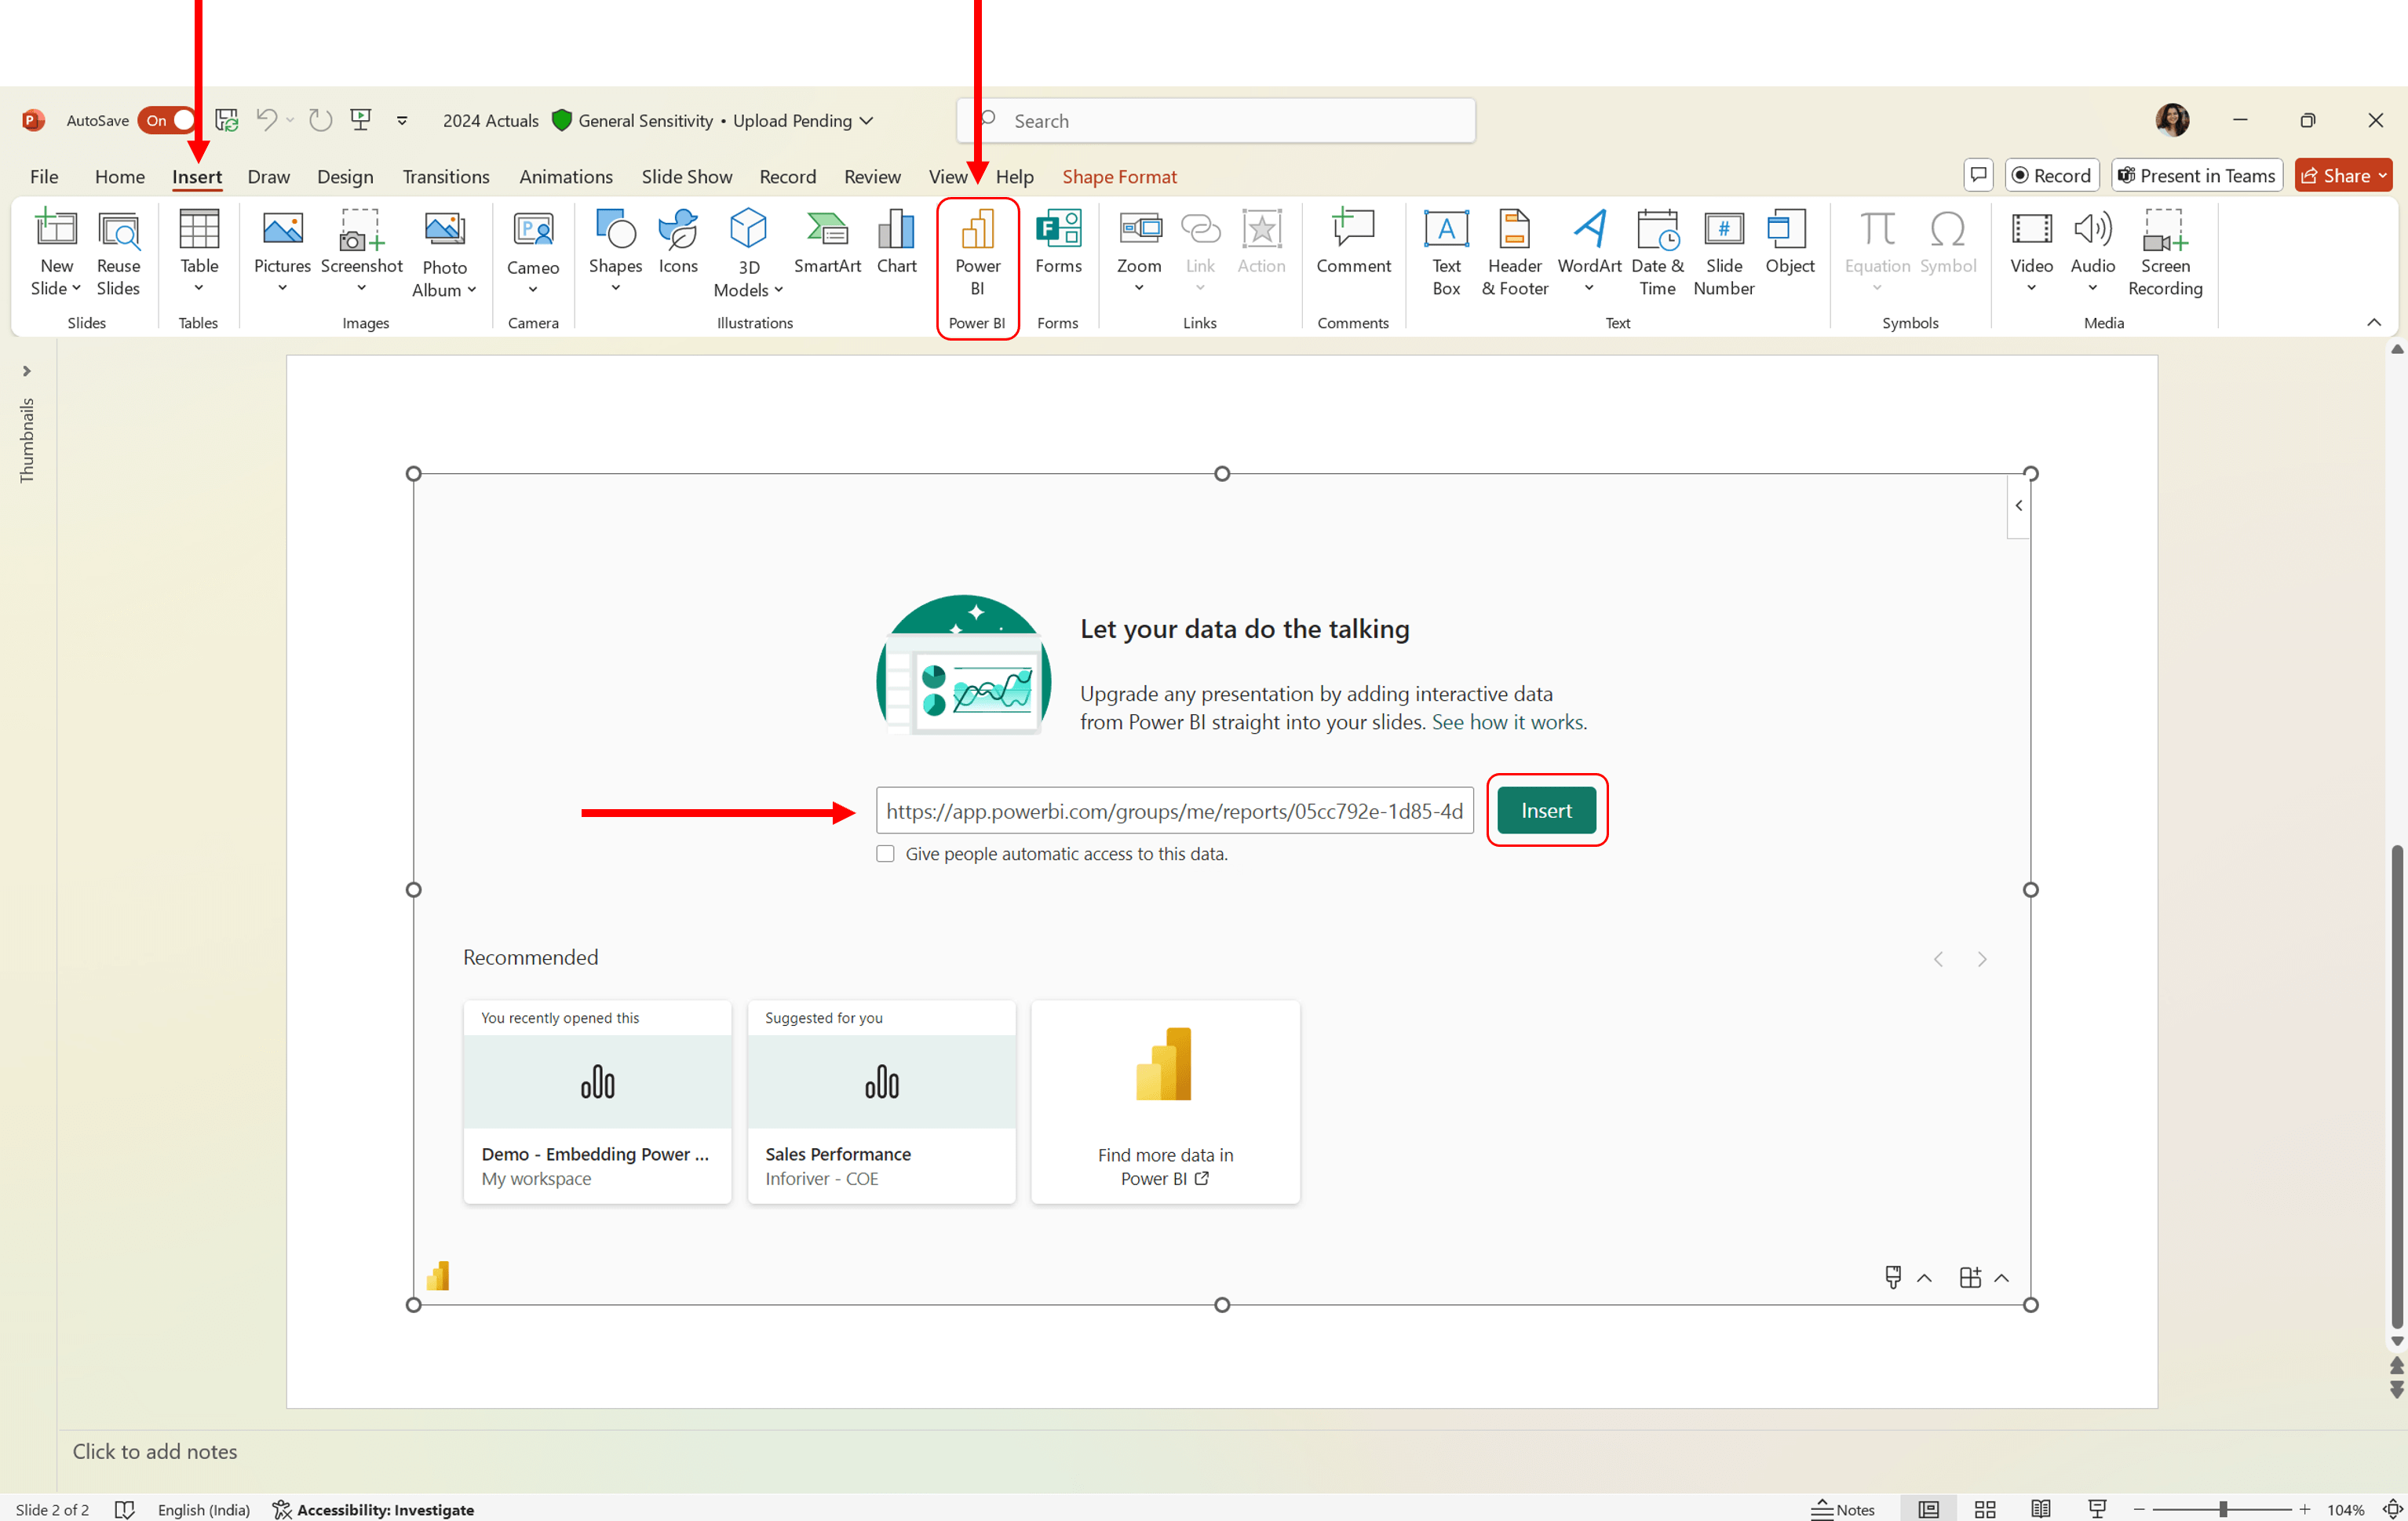Click Fit slide to window icon
This screenshot has width=2408, height=1521.
pos(2392,1509)
